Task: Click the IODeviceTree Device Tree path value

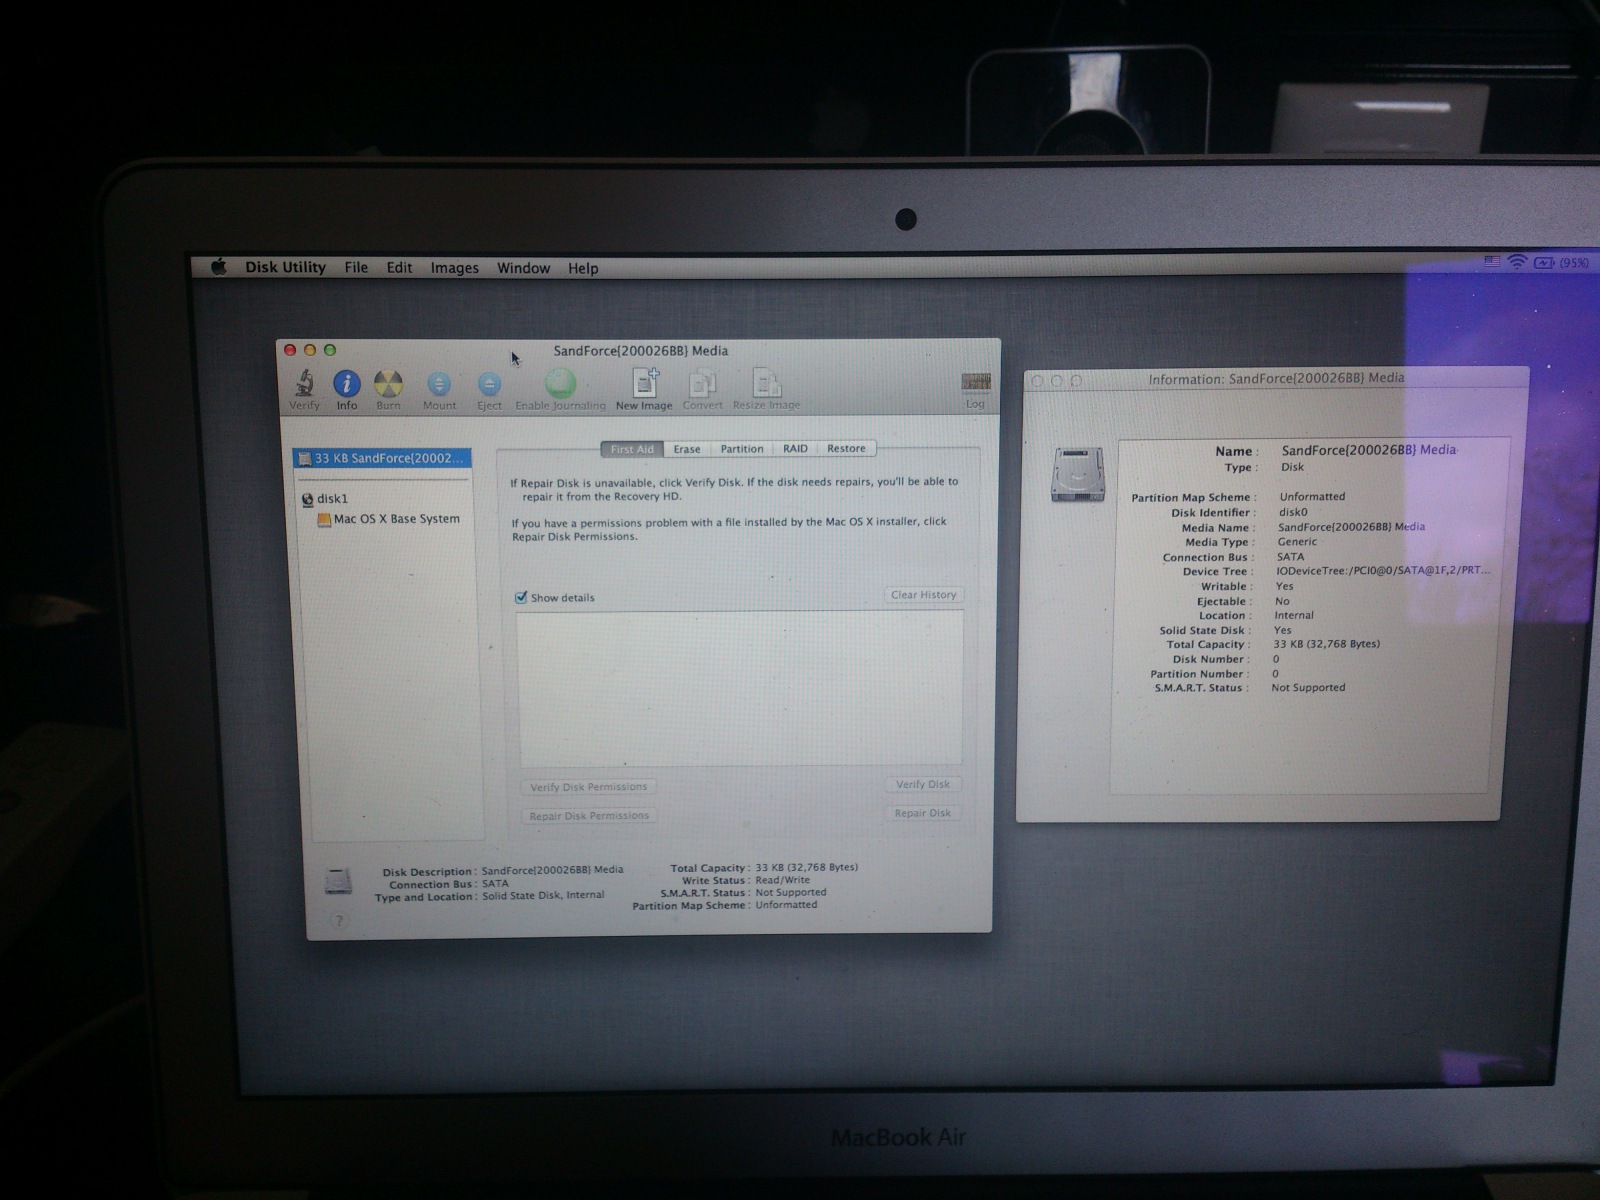Action: [1383, 571]
